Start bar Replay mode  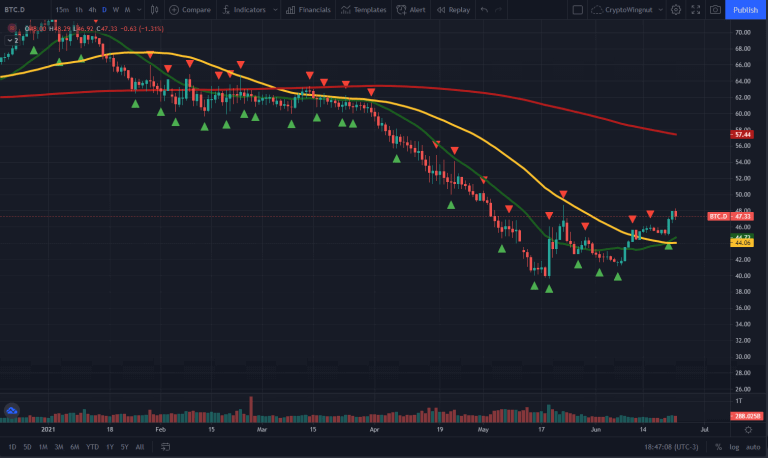click(453, 10)
